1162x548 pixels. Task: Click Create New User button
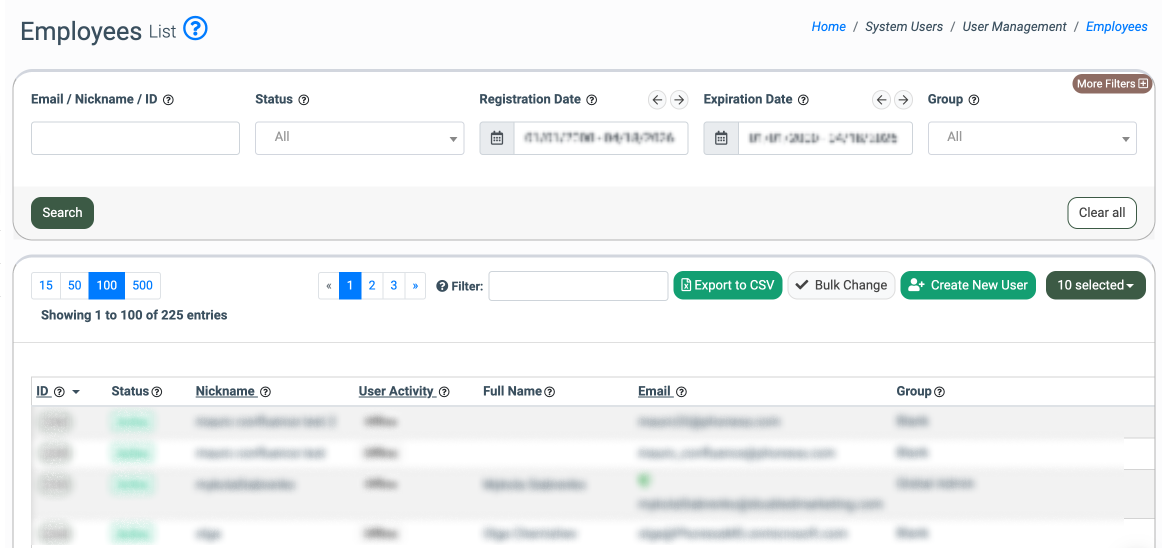coord(968,285)
